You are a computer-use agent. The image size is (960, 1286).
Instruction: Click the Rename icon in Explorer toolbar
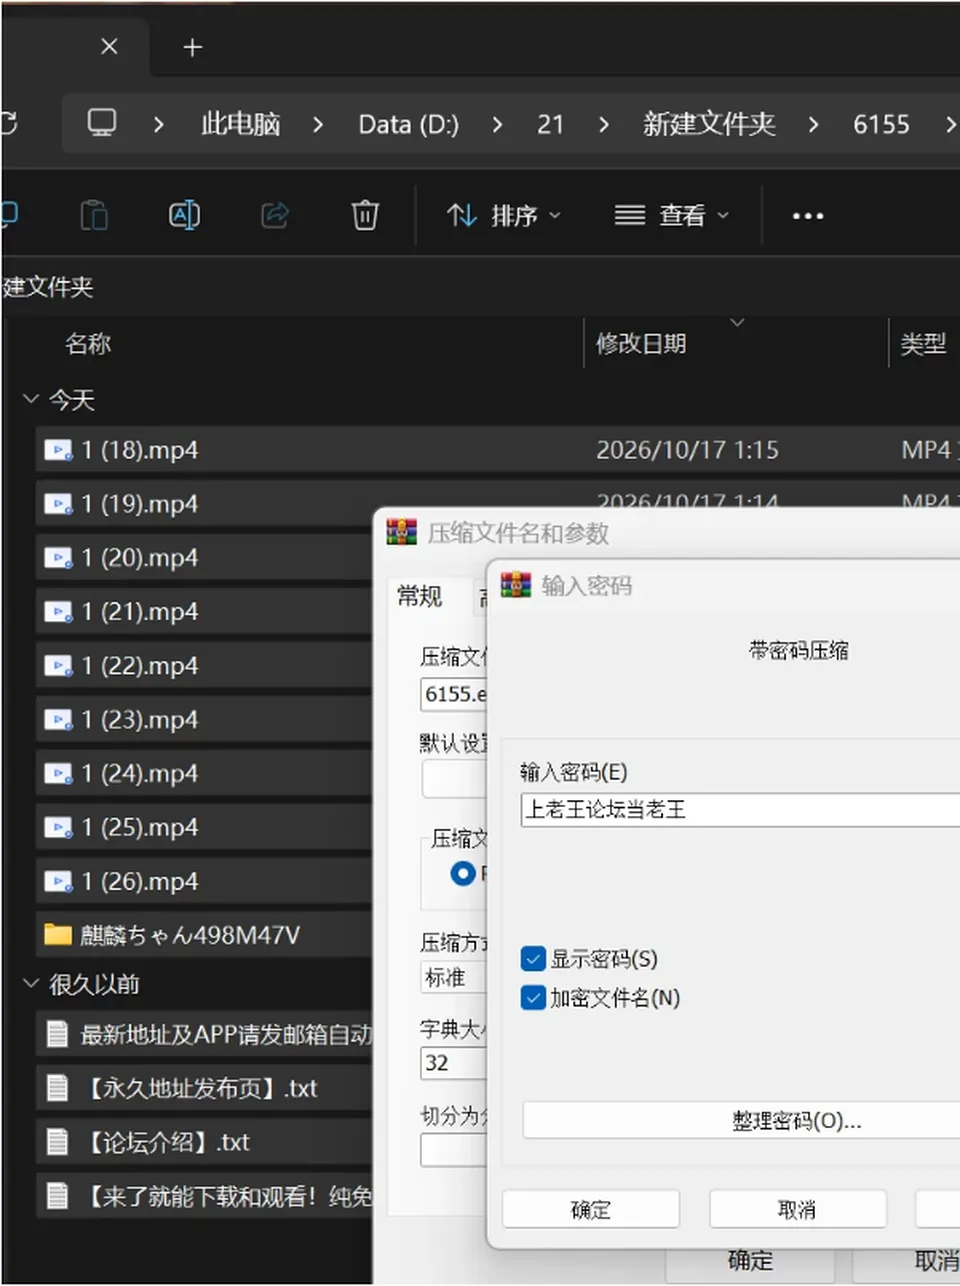[184, 215]
